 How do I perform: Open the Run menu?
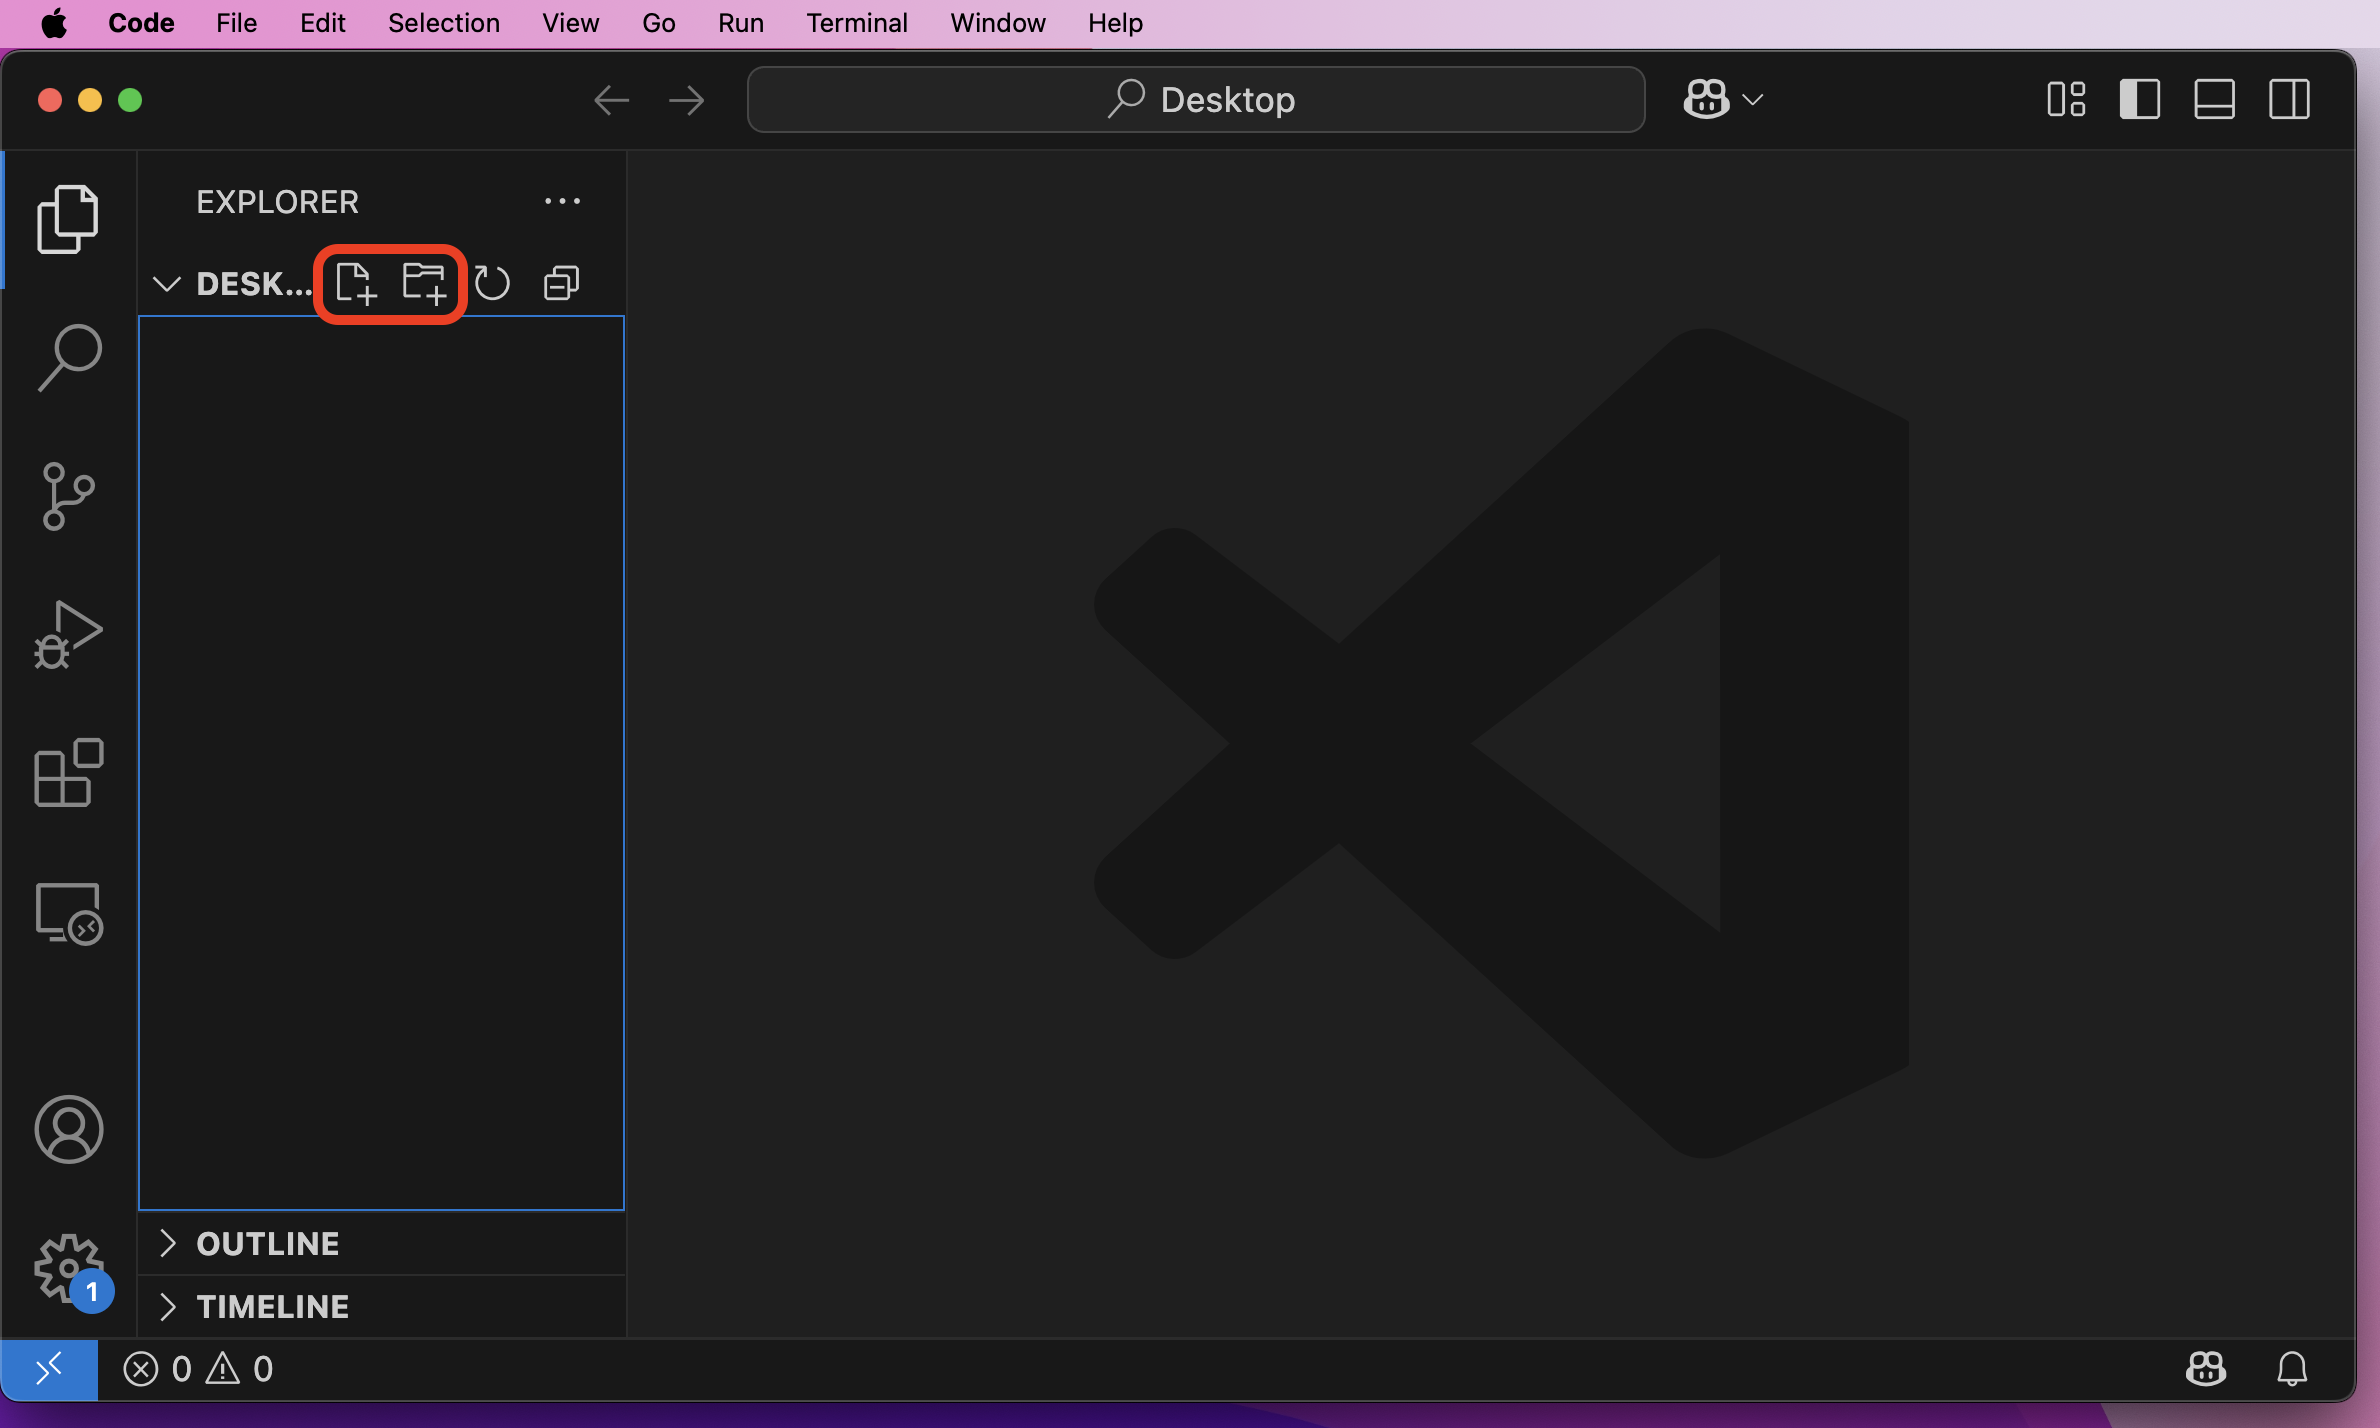(740, 23)
